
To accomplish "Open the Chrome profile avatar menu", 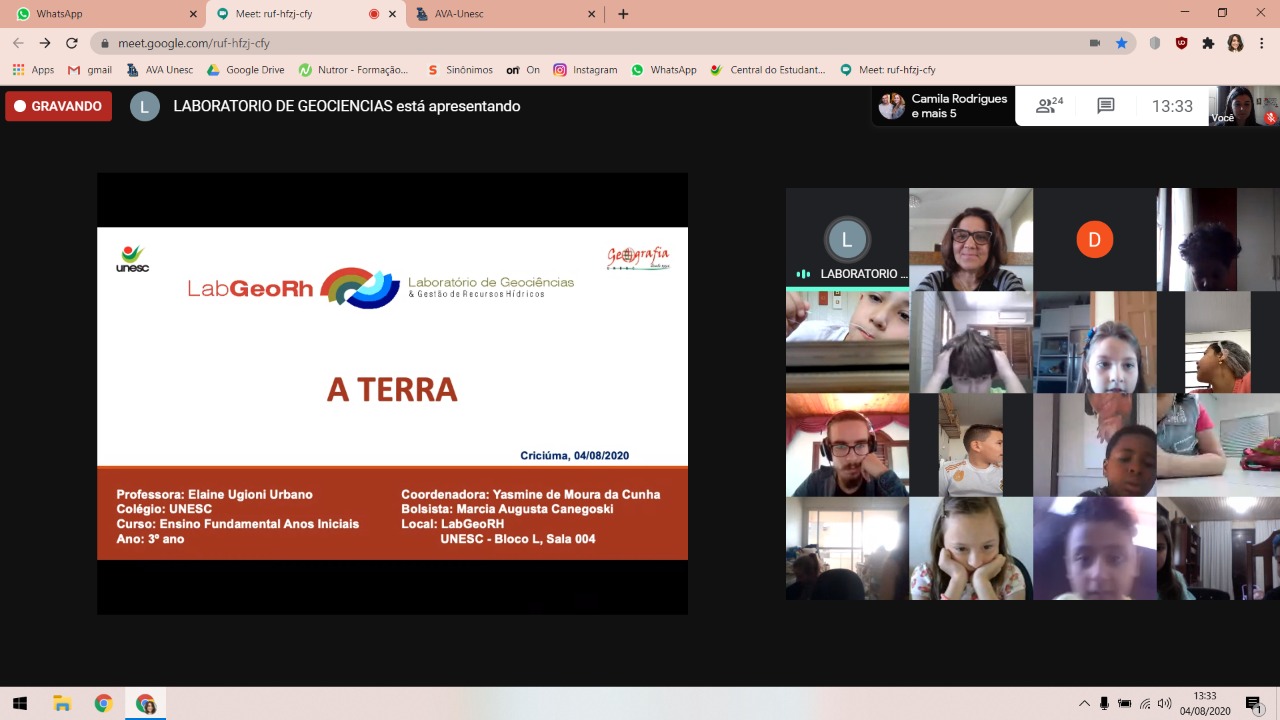I will click(1235, 43).
